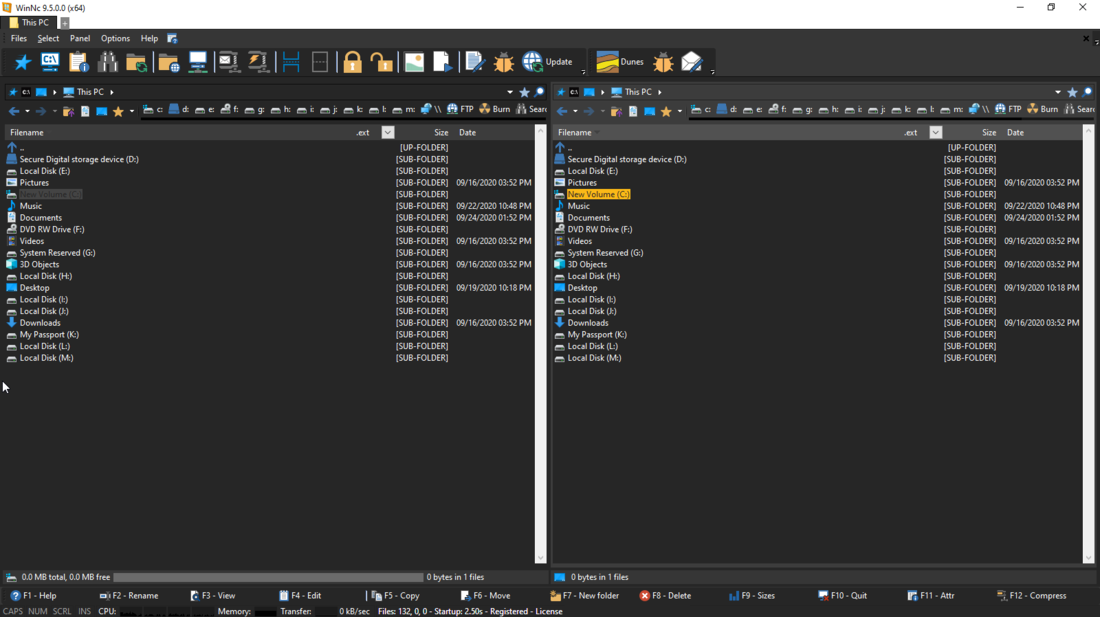The image size is (1100, 617).
Task: Click the file play slideshow icon
Action: pyautogui.click(x=443, y=62)
